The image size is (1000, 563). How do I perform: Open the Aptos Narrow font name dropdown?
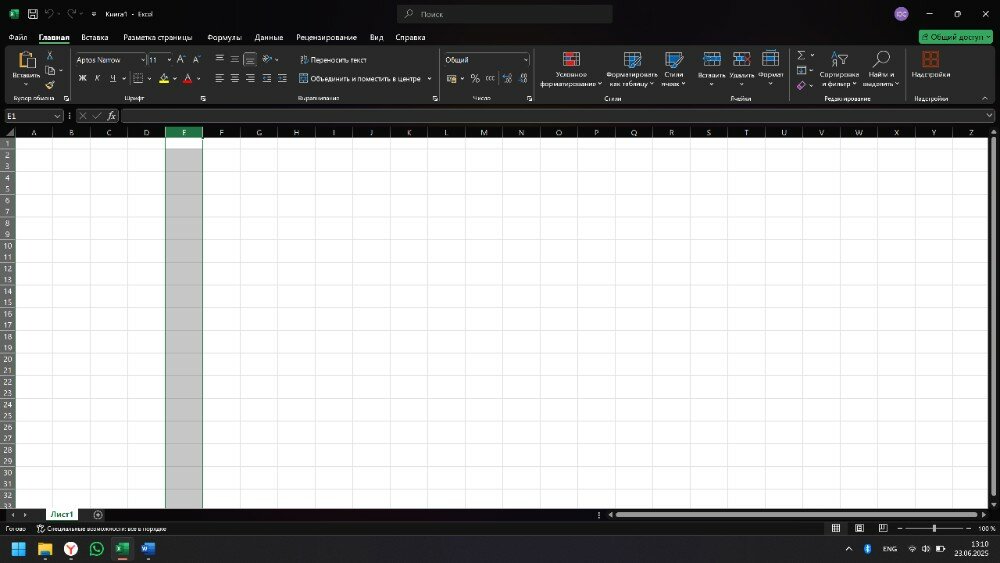[x=143, y=60]
